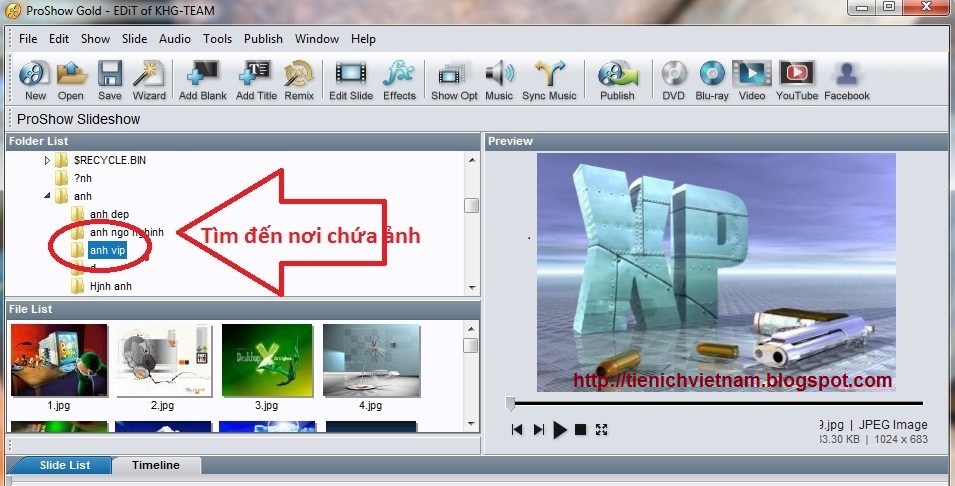Open the Effects (fx) tool

(x=399, y=80)
